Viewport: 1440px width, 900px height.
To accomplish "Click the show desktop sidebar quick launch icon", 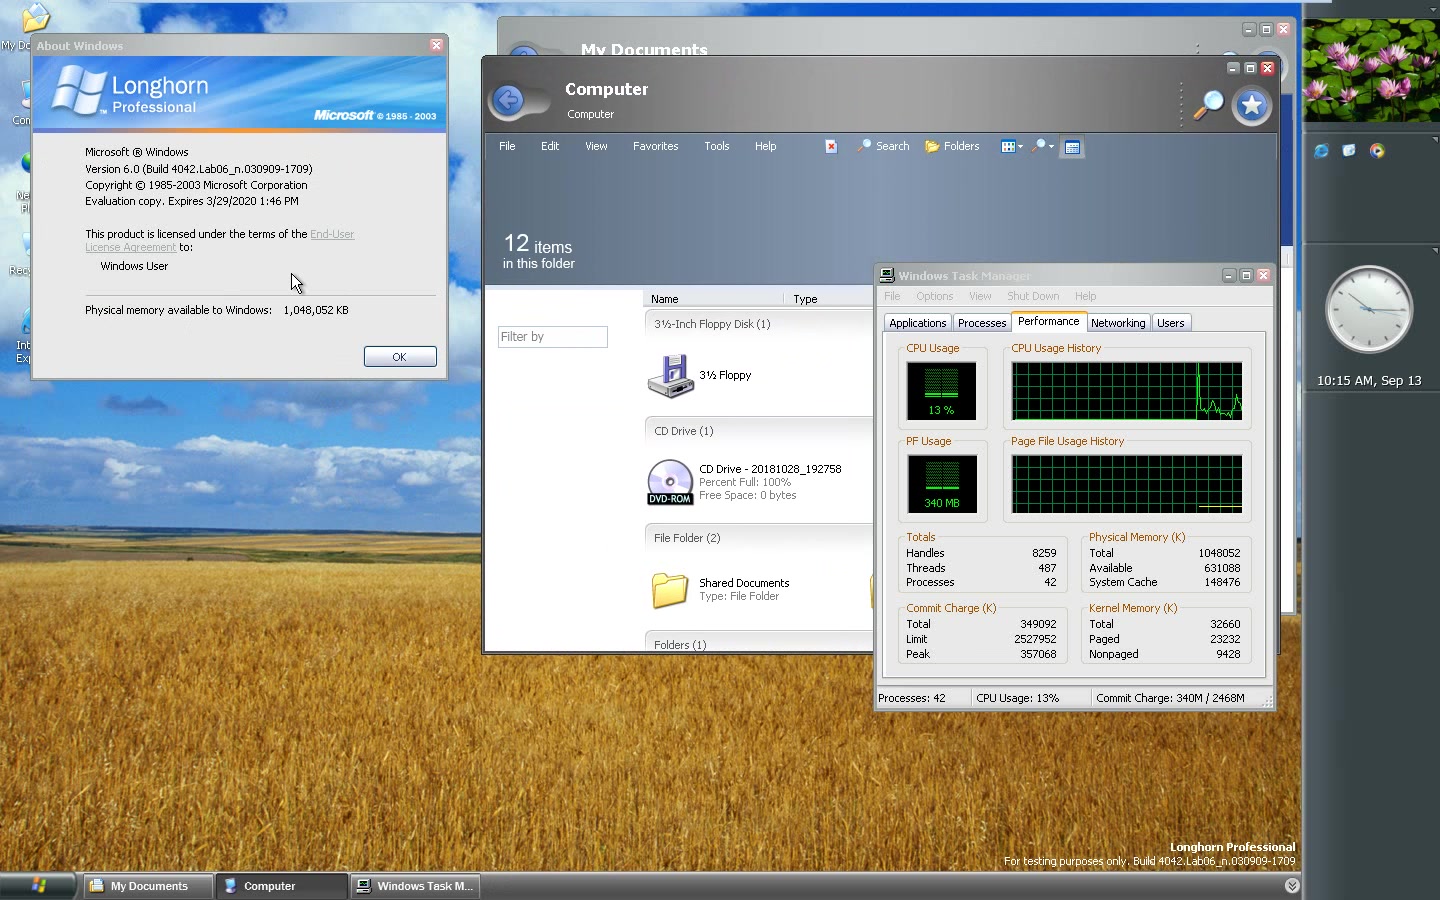I will coord(1349,151).
